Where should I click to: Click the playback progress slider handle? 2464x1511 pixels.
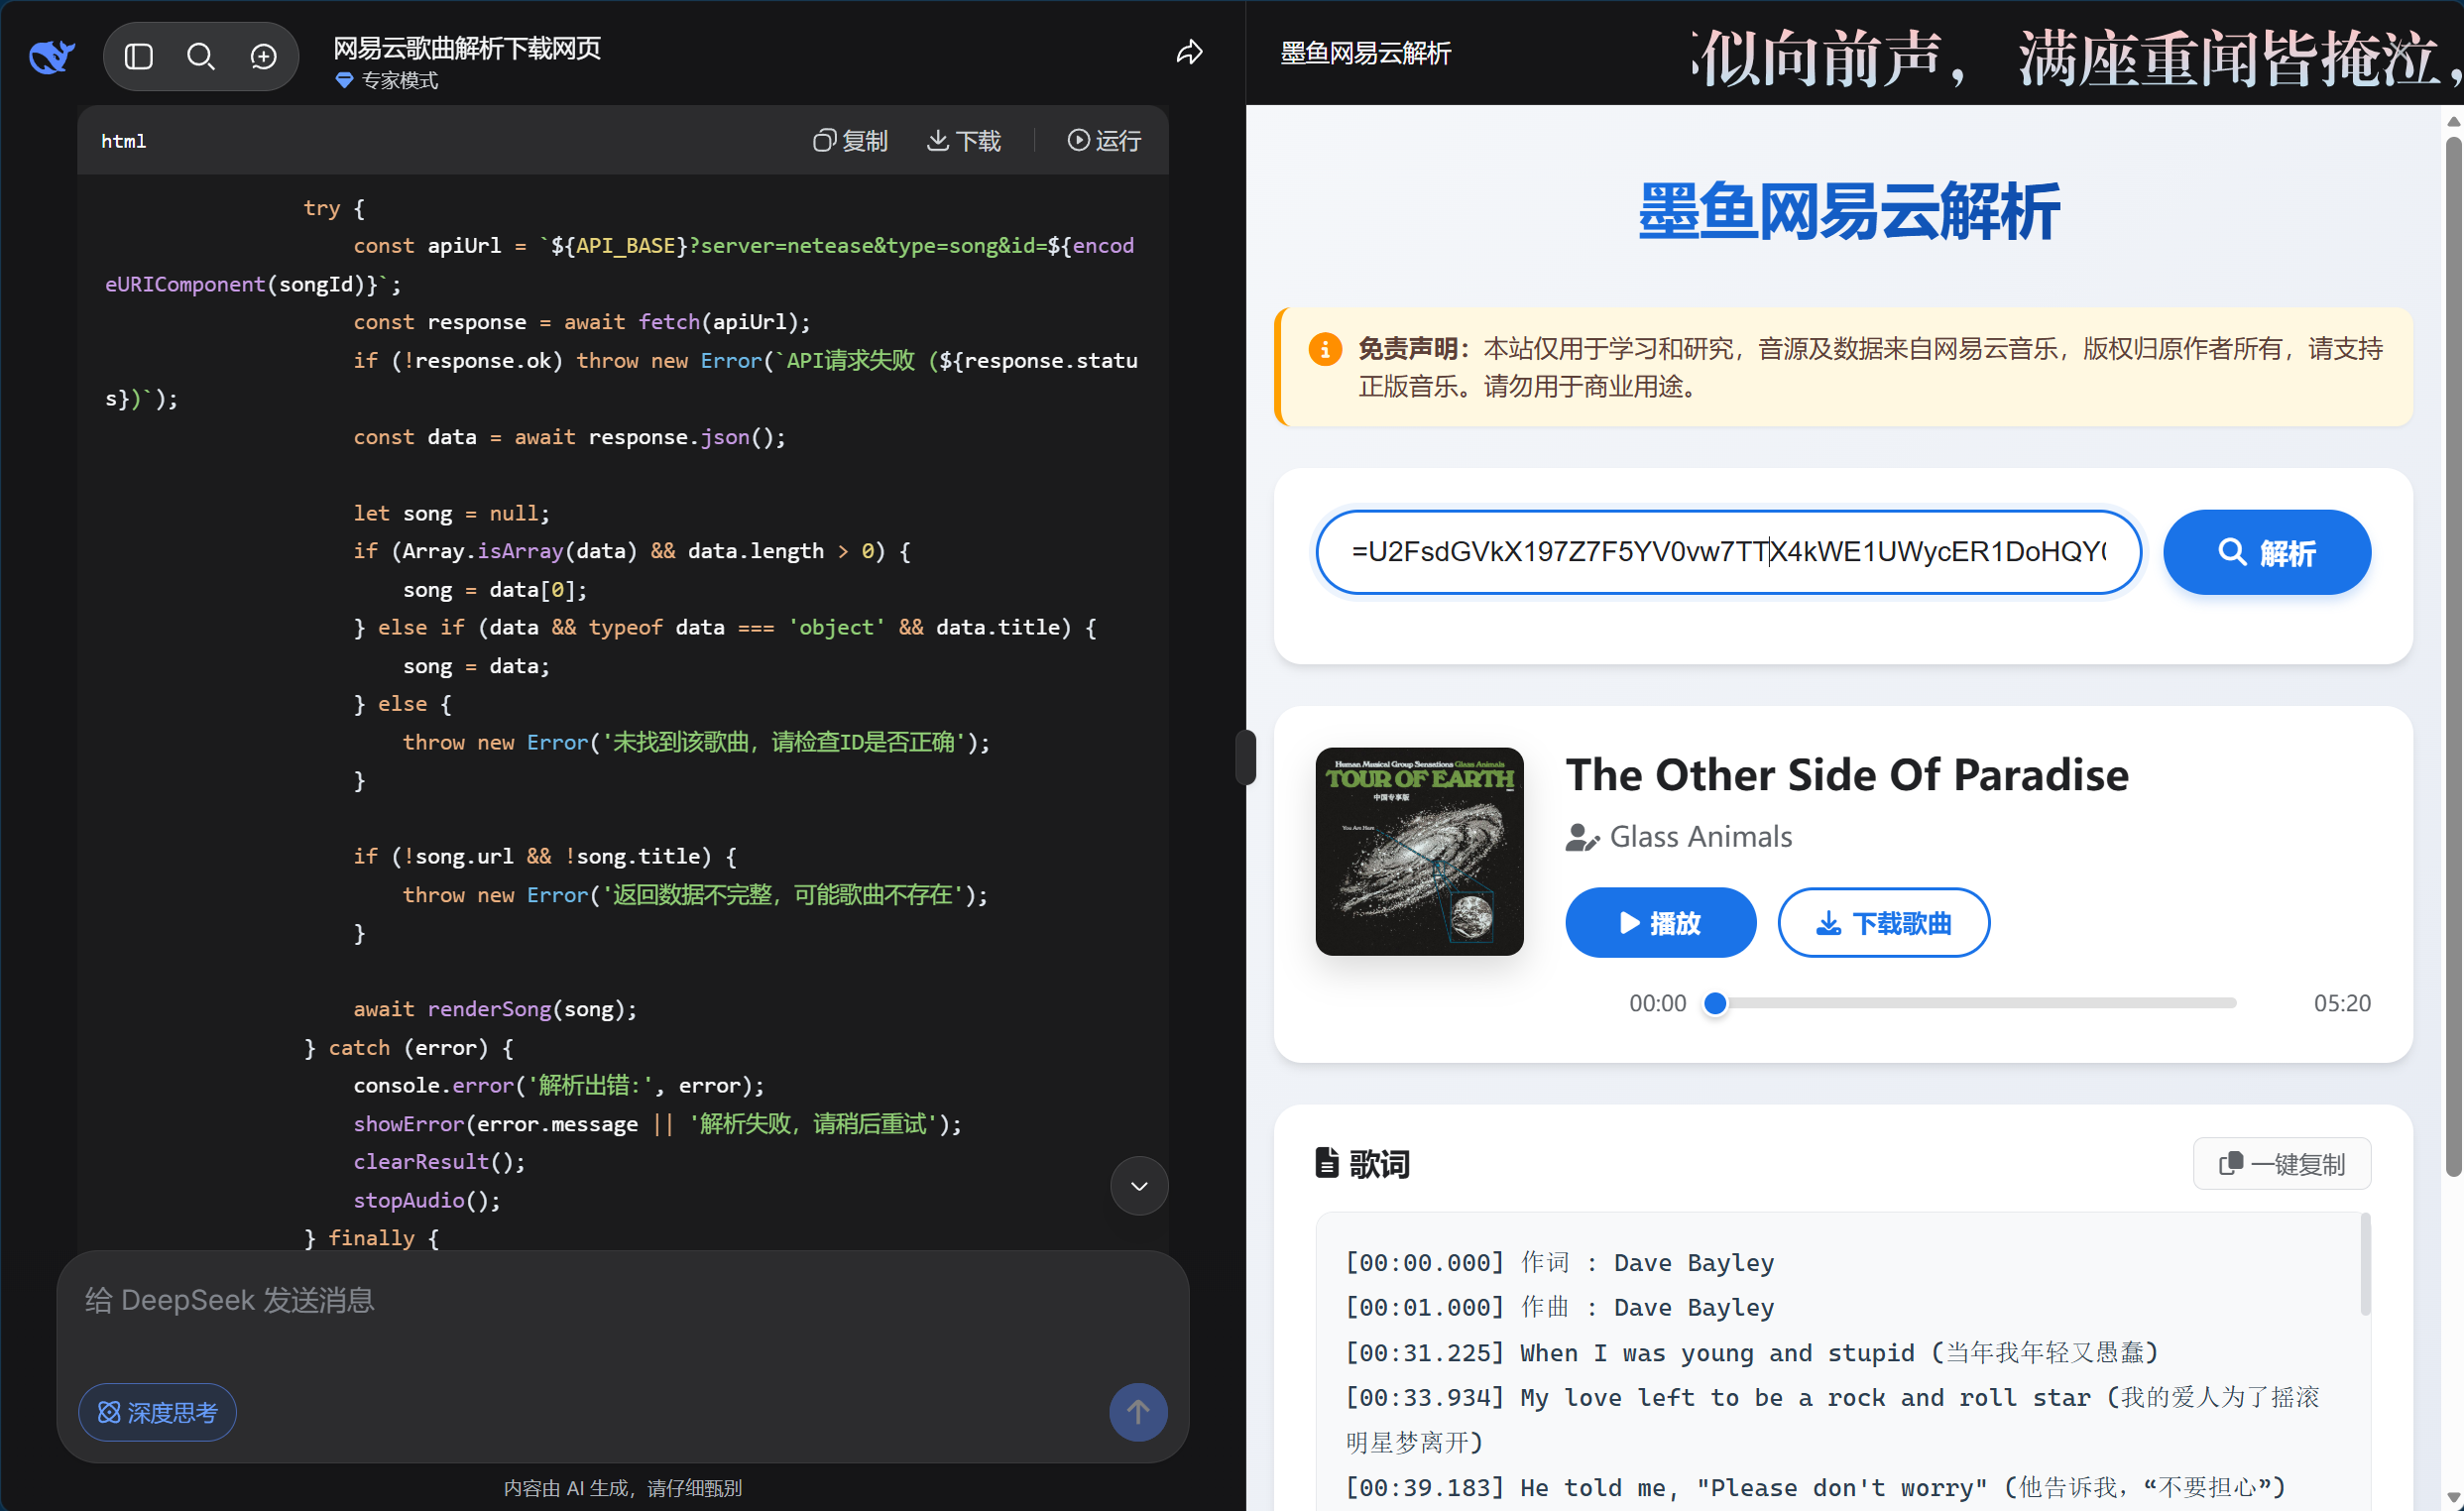(x=1715, y=1003)
